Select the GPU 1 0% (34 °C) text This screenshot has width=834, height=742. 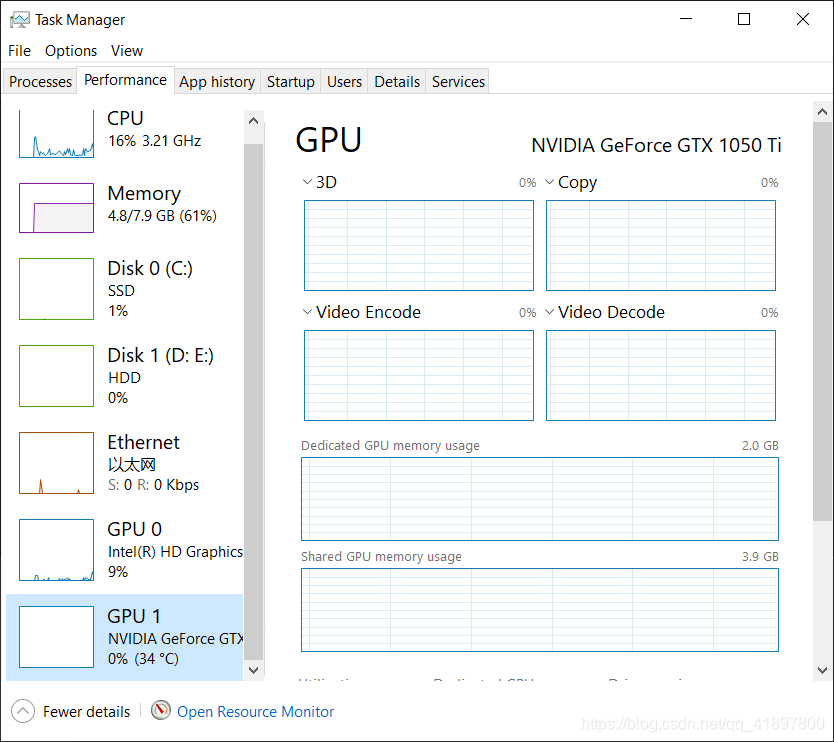(x=143, y=658)
